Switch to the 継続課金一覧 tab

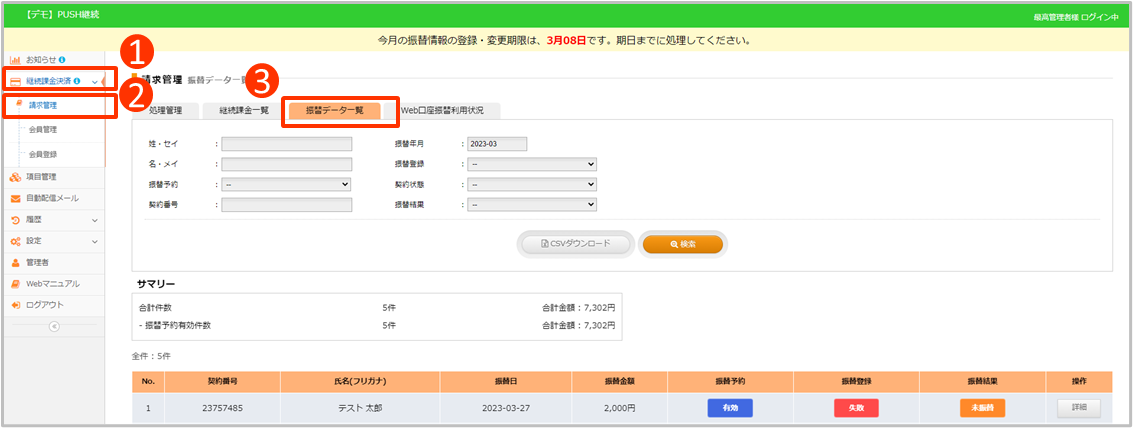[243, 110]
